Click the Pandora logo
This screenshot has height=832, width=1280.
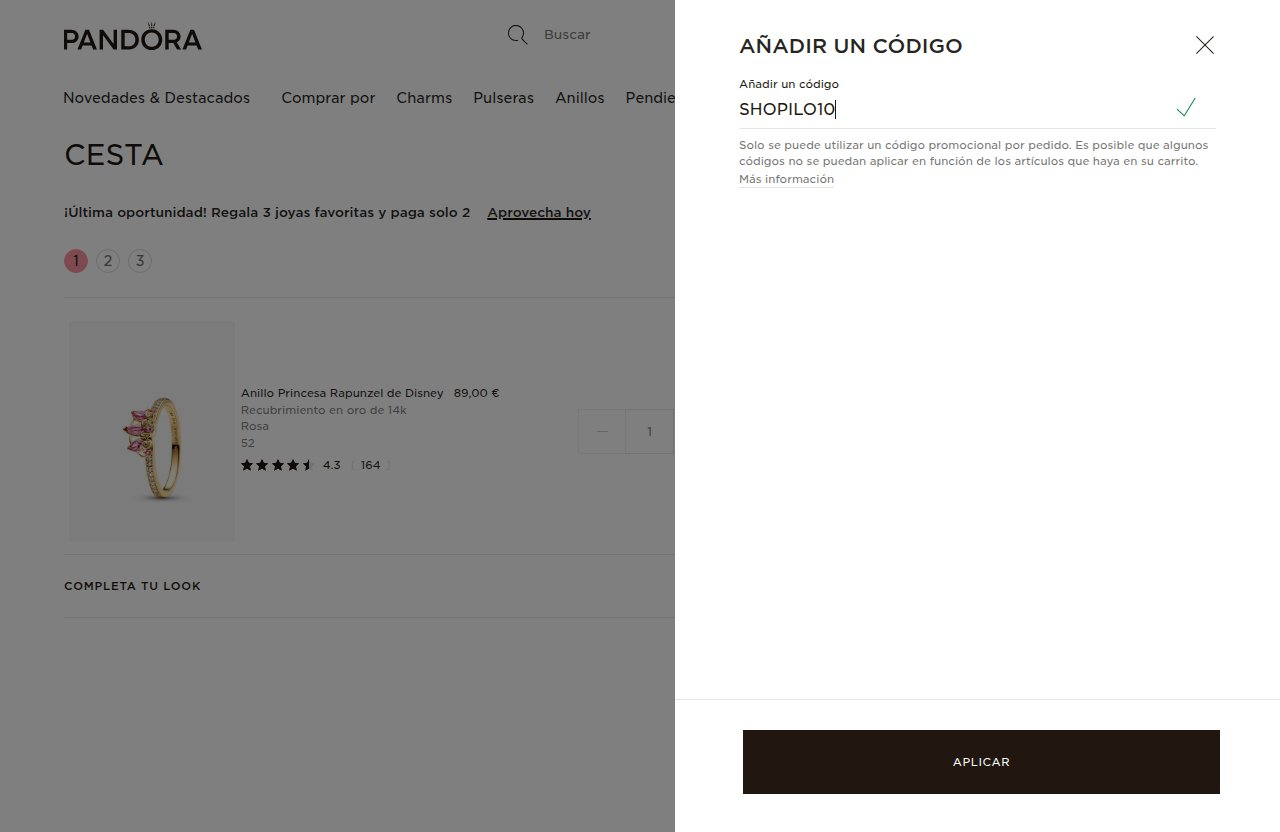[x=132, y=38]
